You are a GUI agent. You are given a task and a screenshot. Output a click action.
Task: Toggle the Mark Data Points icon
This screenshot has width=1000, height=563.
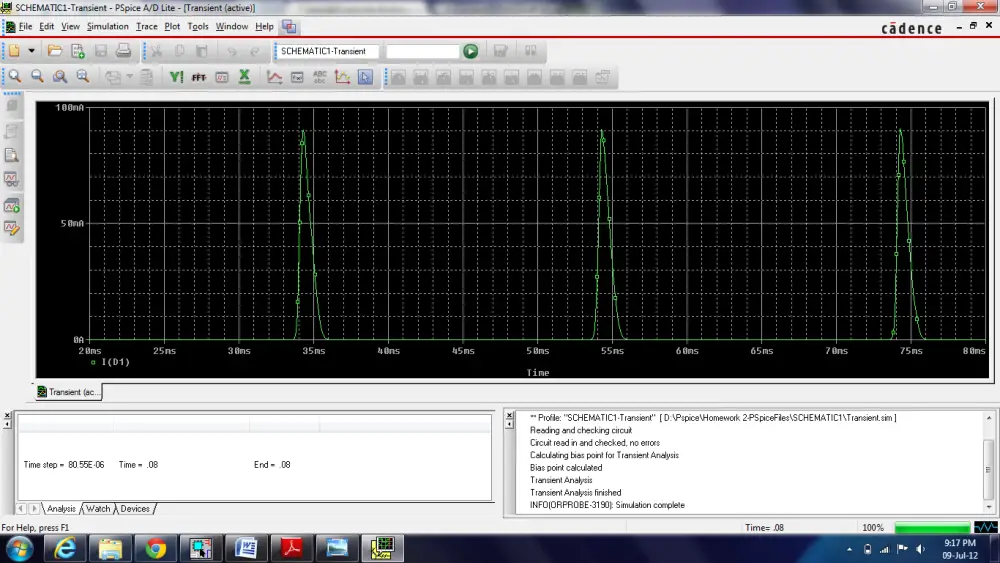[x=342, y=77]
